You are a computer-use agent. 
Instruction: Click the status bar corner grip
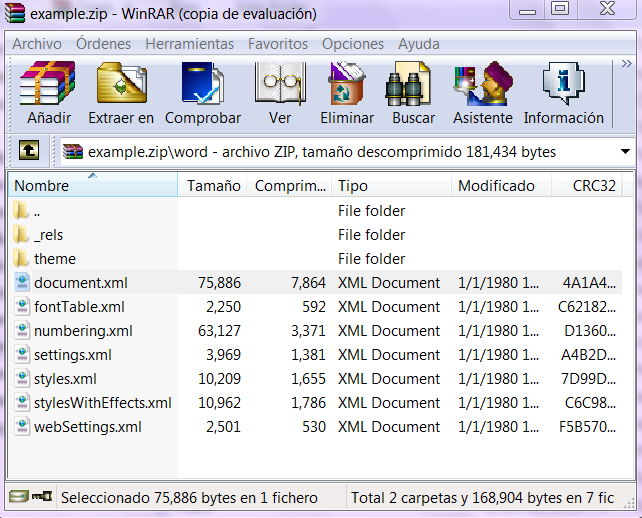[x=629, y=503]
